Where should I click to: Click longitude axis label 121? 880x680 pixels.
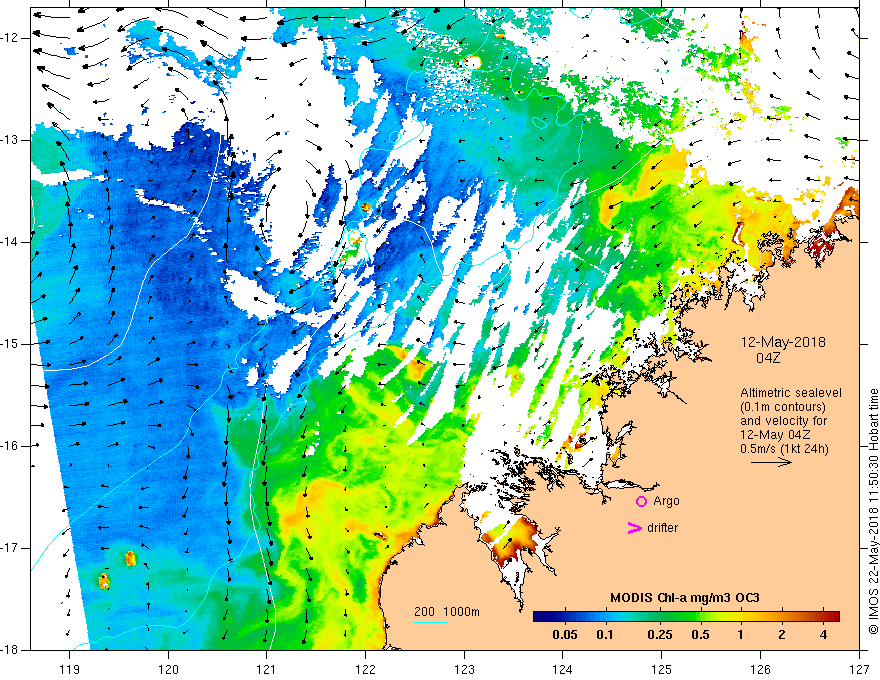(267, 669)
